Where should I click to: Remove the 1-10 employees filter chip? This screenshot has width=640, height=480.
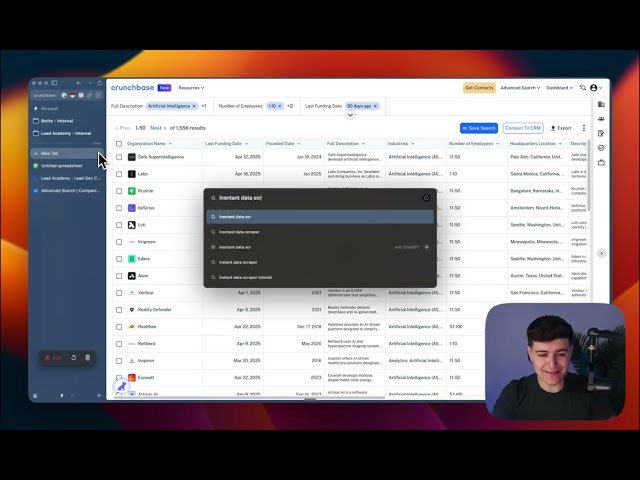tap(280, 106)
